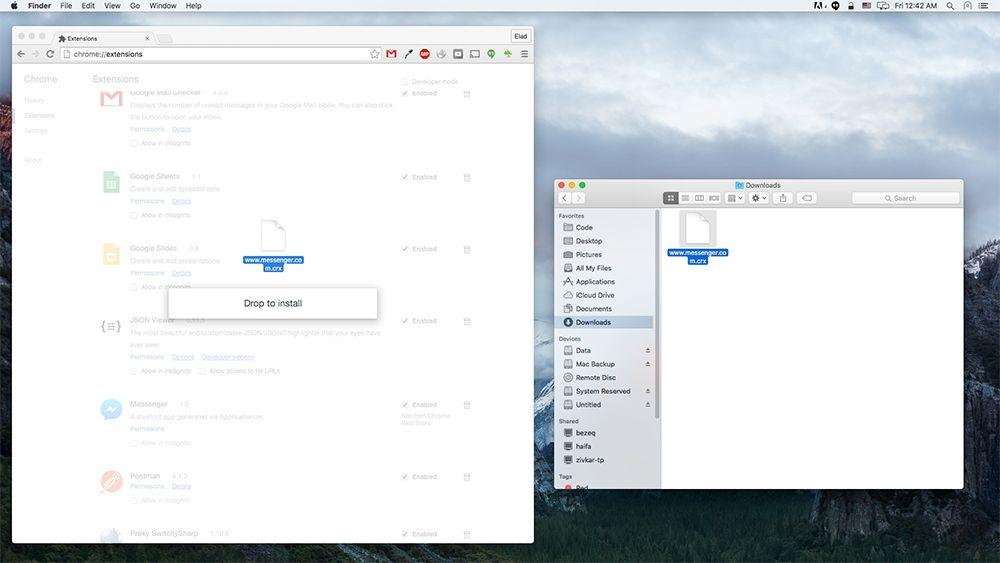Reload the Extensions page in Chrome
1000x563 pixels.
(x=50, y=54)
